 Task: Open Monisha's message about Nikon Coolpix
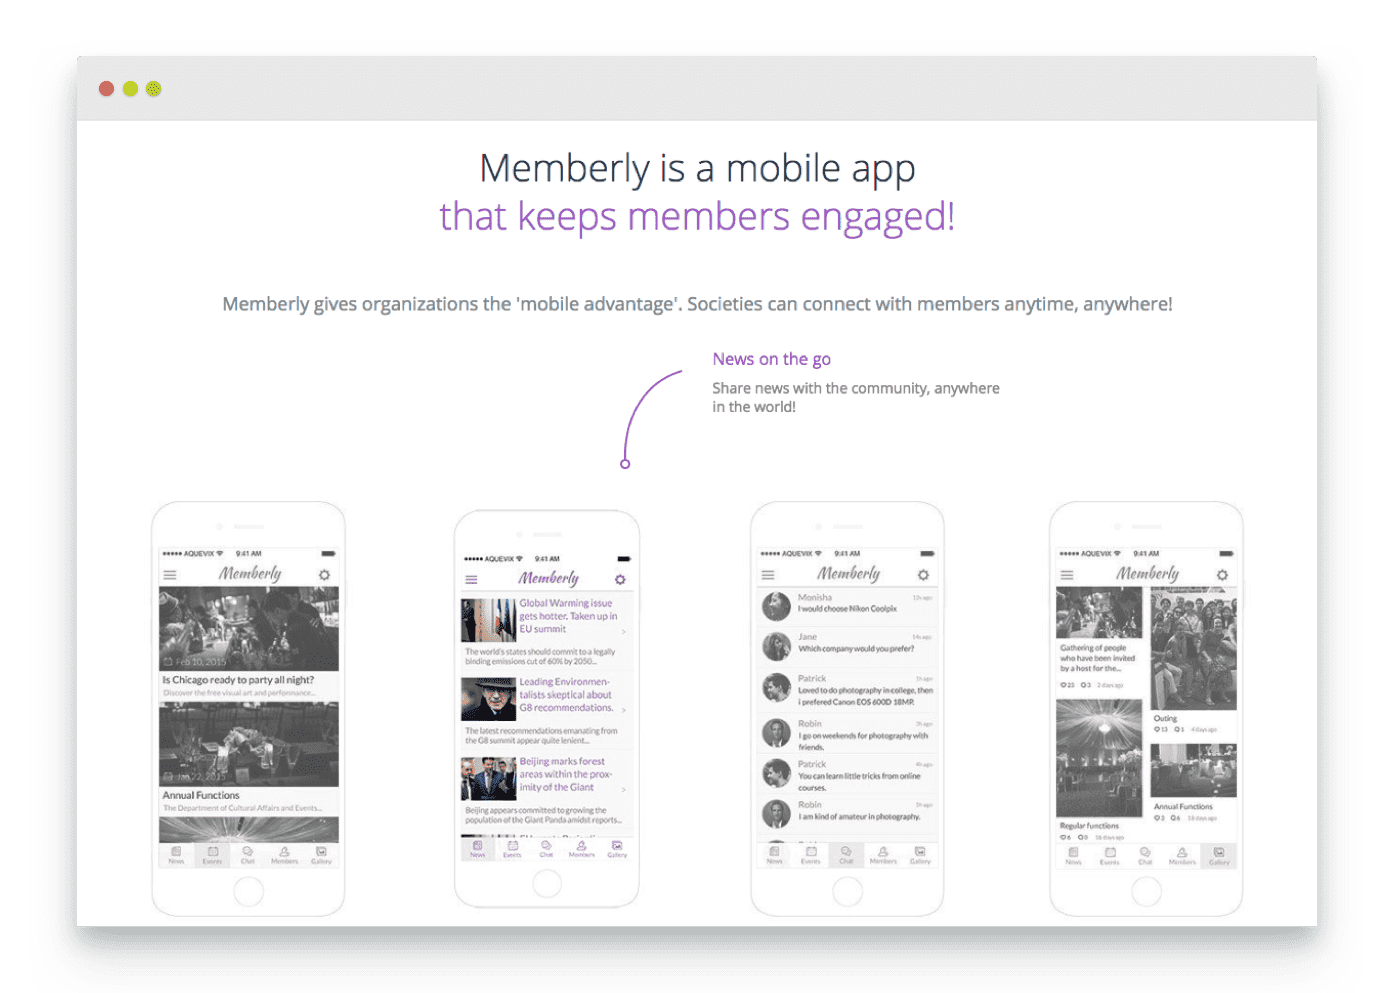click(848, 609)
